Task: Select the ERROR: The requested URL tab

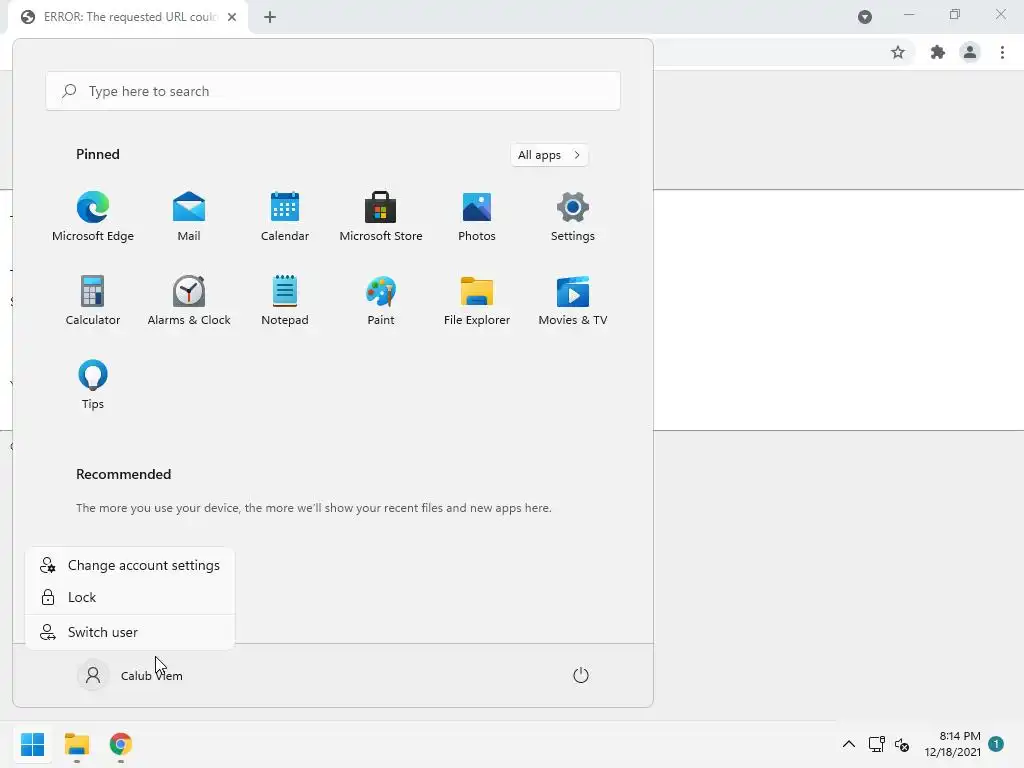Action: click(129, 17)
